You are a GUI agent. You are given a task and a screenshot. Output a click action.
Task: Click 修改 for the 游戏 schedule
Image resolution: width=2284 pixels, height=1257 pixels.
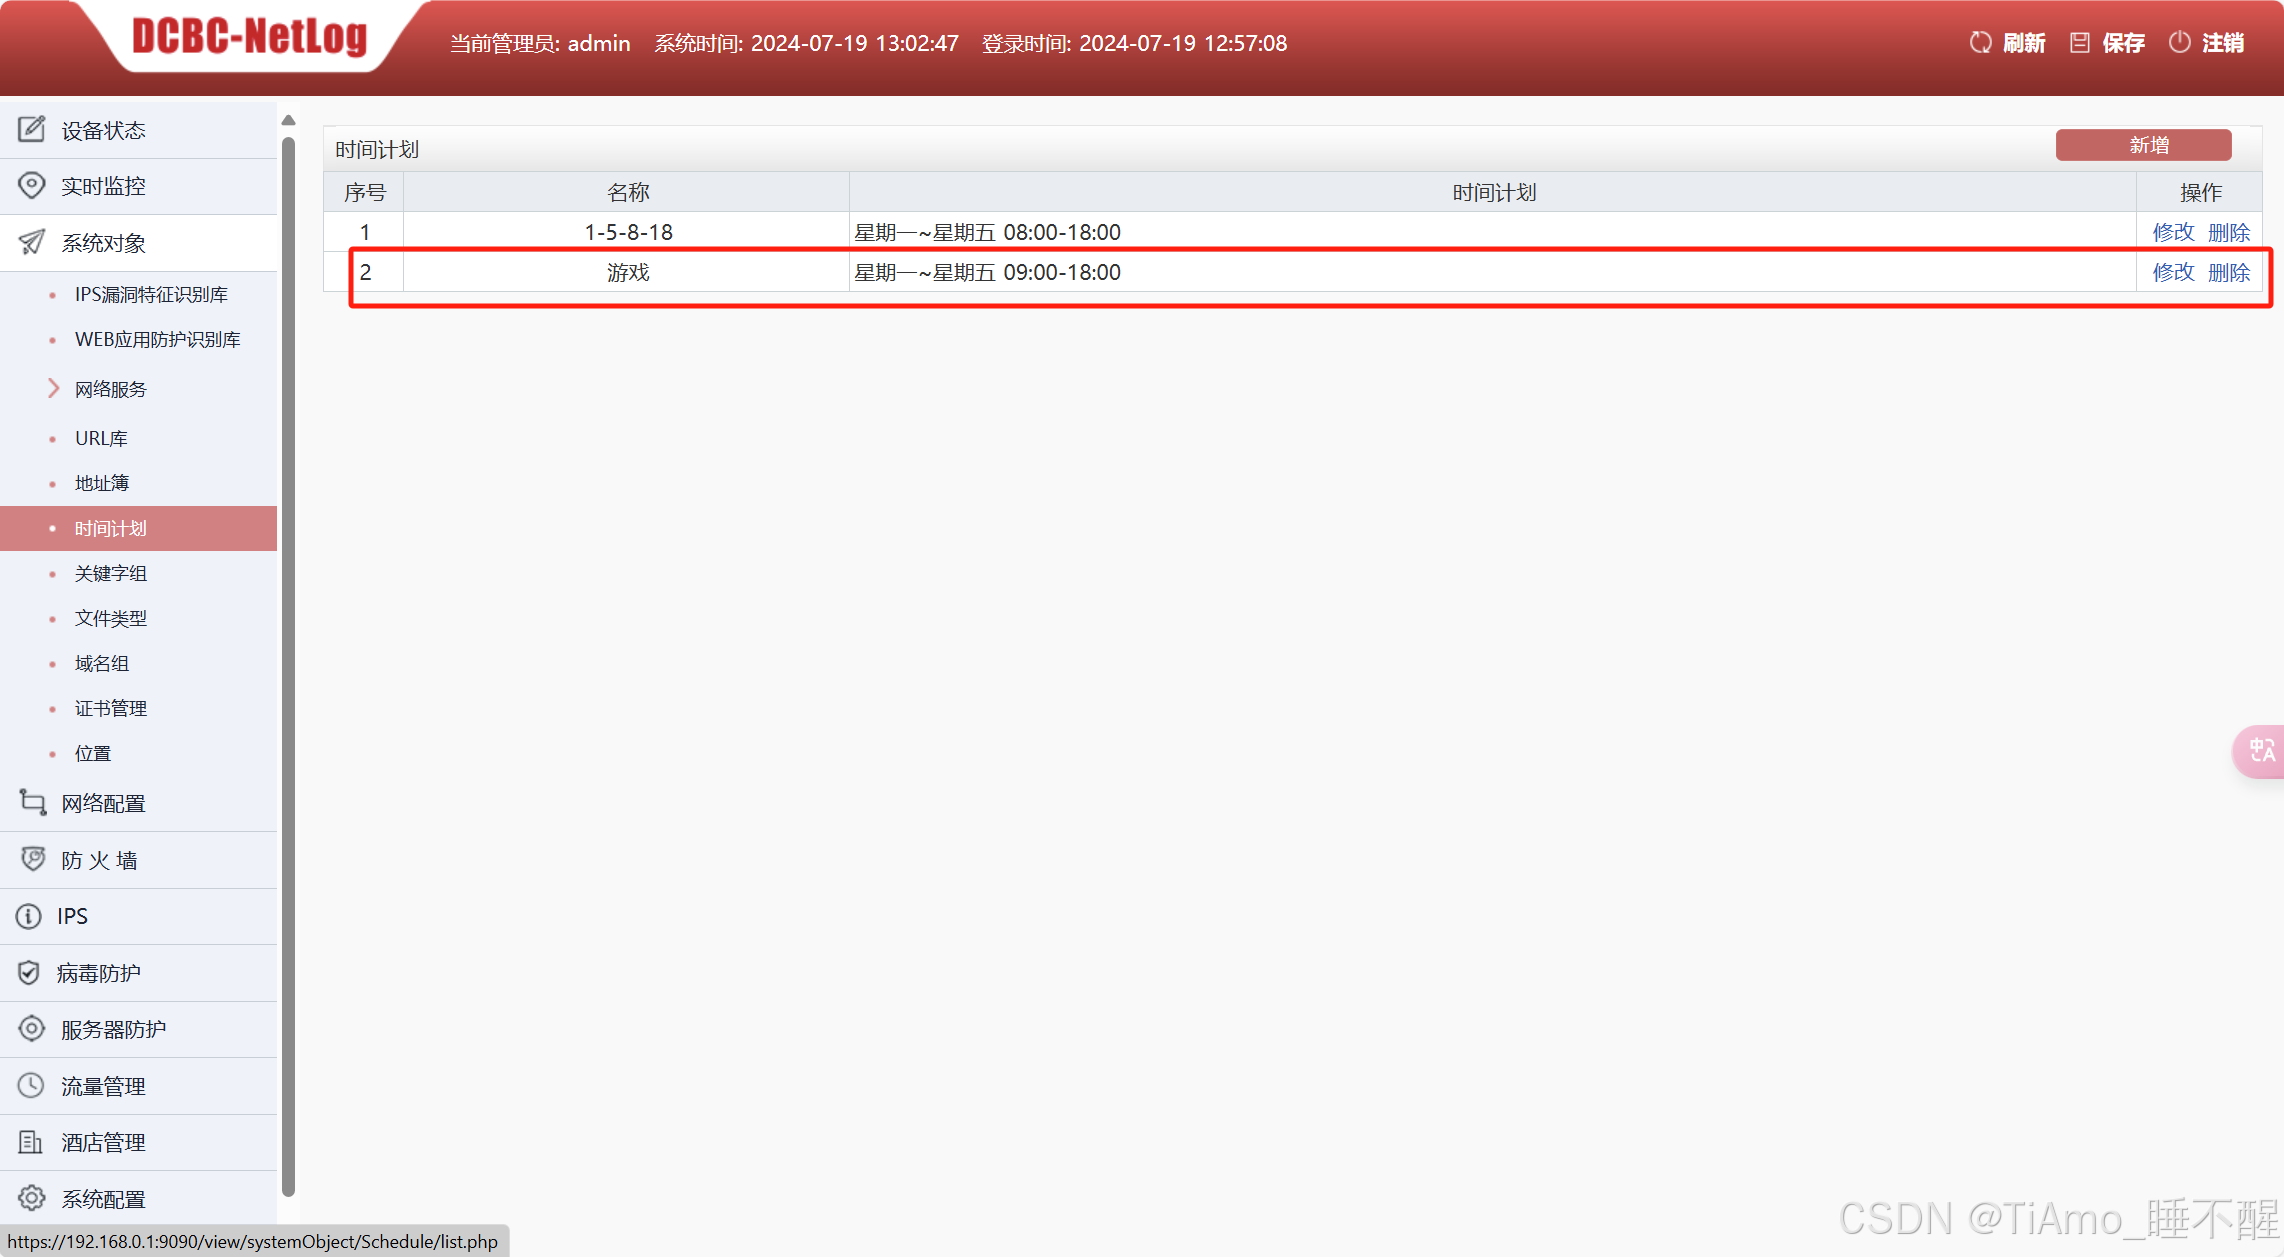tap(2173, 272)
